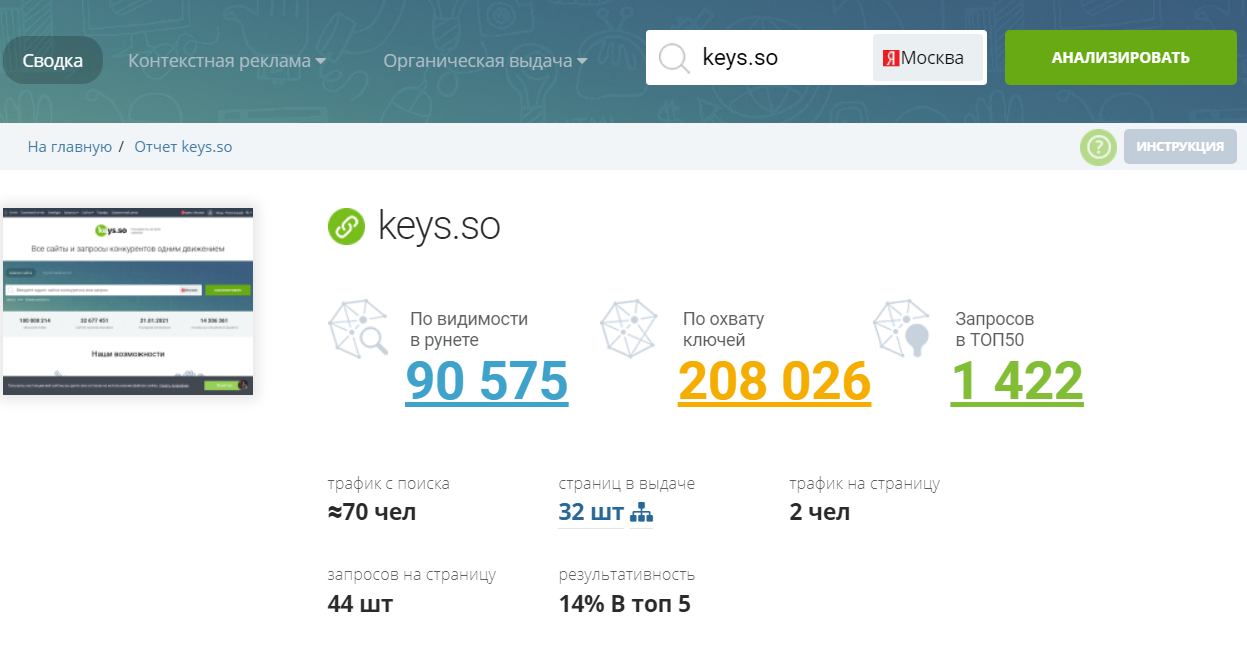
Task: Click the keys.so site heading
Action: click(439, 226)
